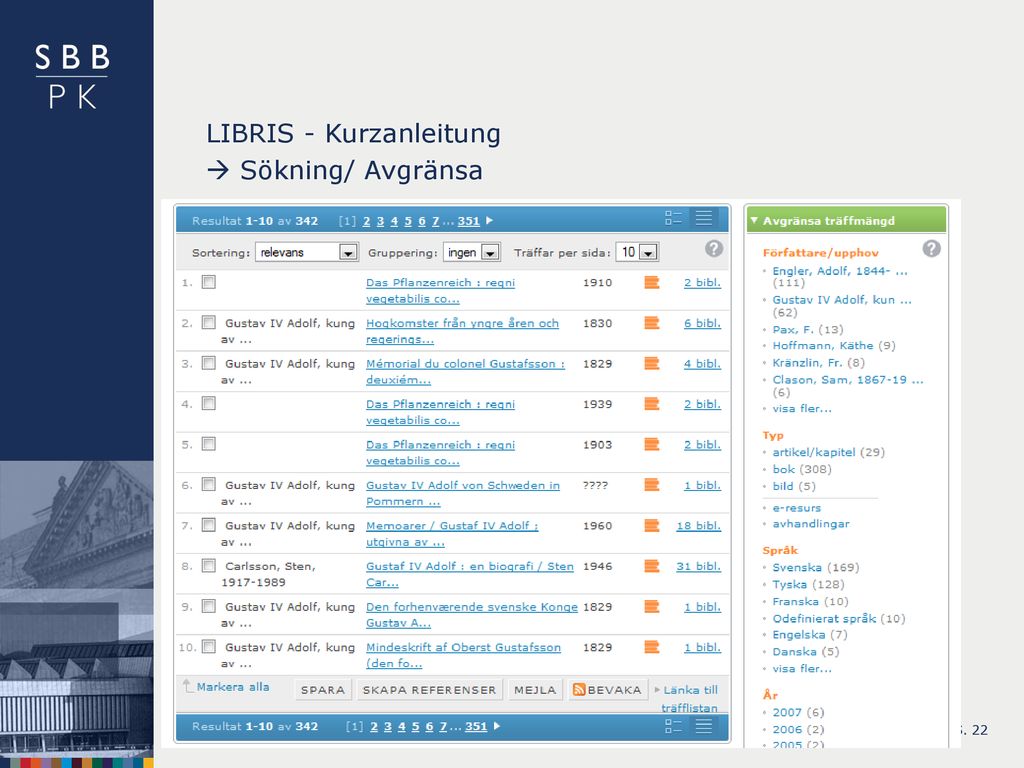The width and height of the screenshot is (1024, 768).
Task: Select compact list view in bottom results bar
Action: point(703,726)
